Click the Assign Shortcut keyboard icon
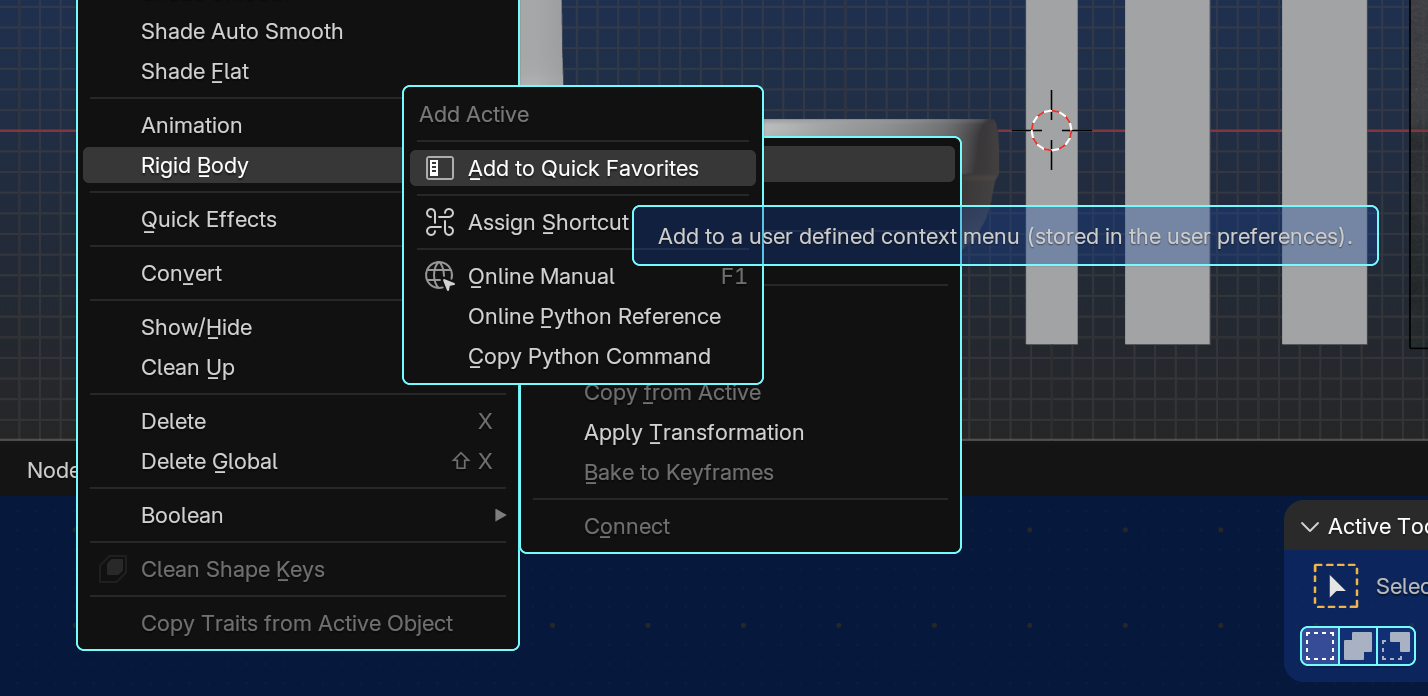Viewport: 1428px width, 696px height. click(440, 222)
